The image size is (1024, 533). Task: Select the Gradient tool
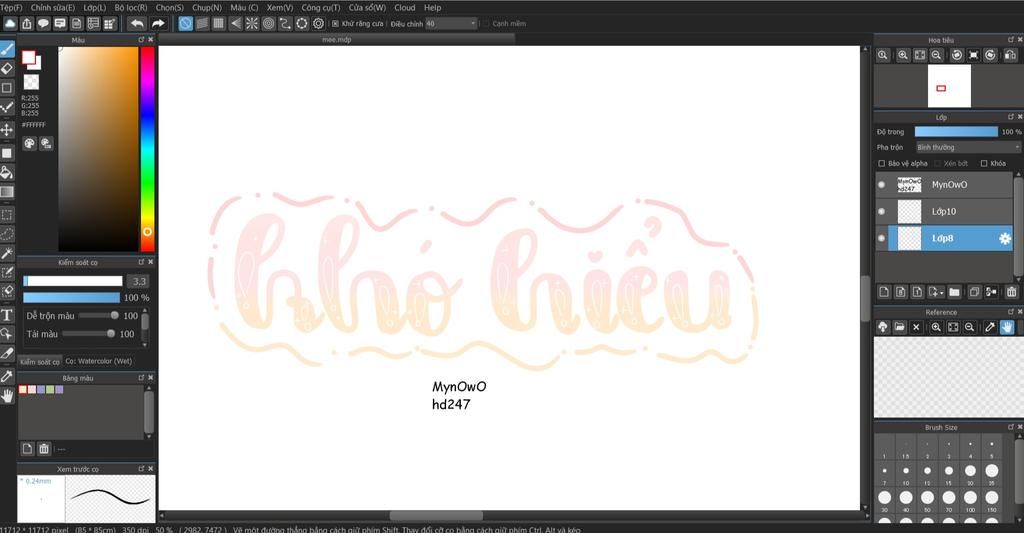coord(7,192)
